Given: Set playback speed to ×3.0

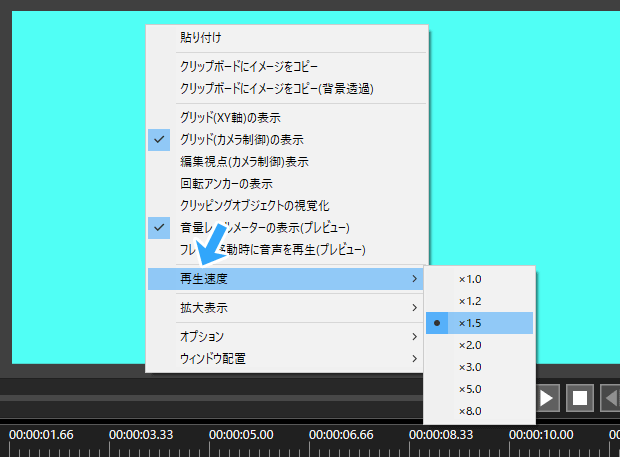Looking at the screenshot, I should (x=479, y=367).
